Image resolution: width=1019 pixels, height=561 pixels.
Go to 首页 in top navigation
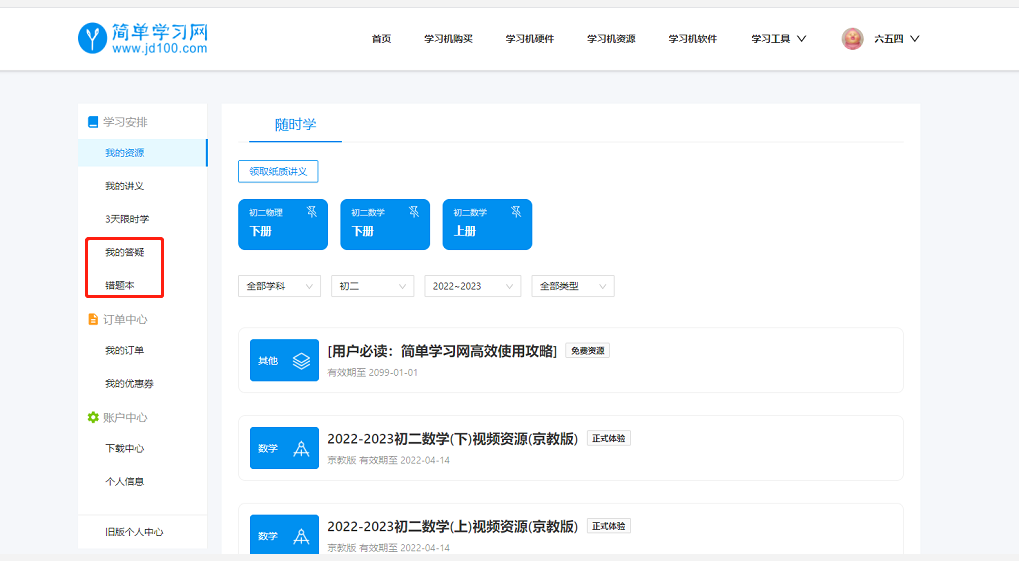(381, 39)
